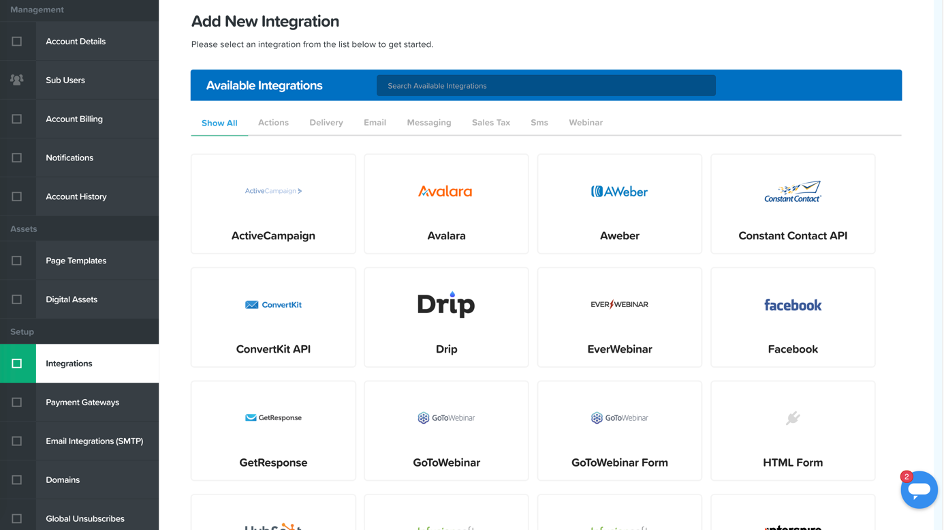Image resolution: width=945 pixels, height=531 pixels.
Task: Select the EverWebinar card label
Action: point(620,349)
